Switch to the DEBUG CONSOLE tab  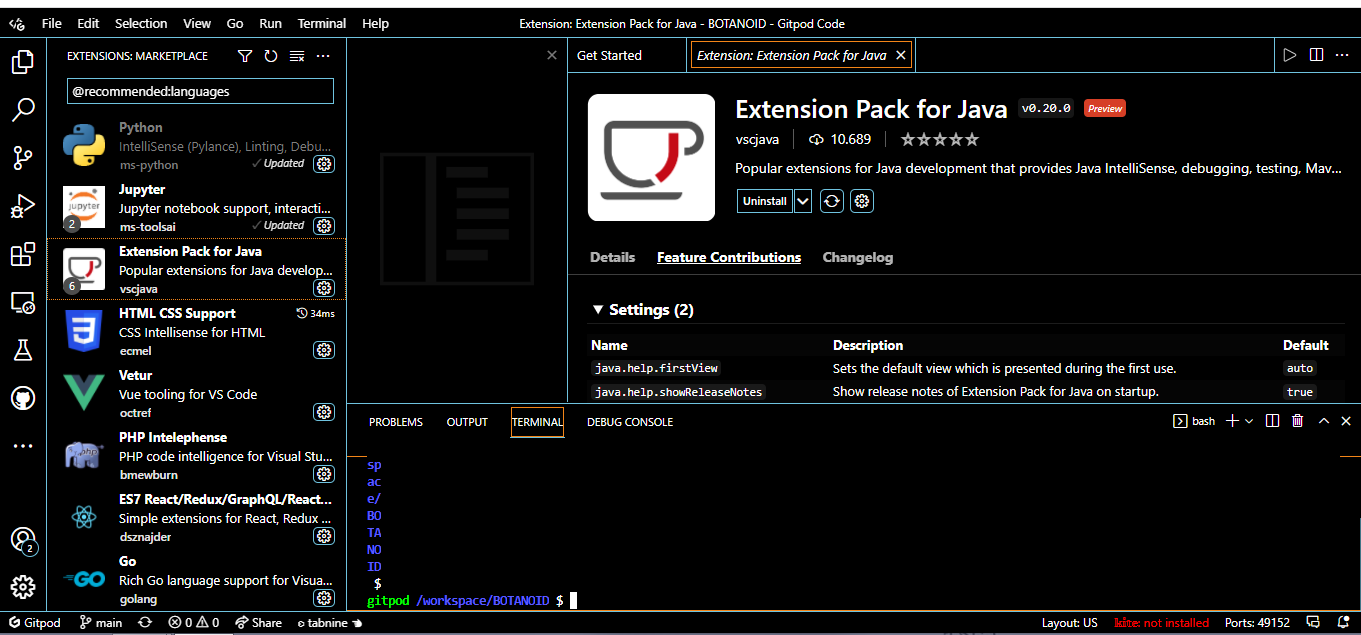[630, 422]
